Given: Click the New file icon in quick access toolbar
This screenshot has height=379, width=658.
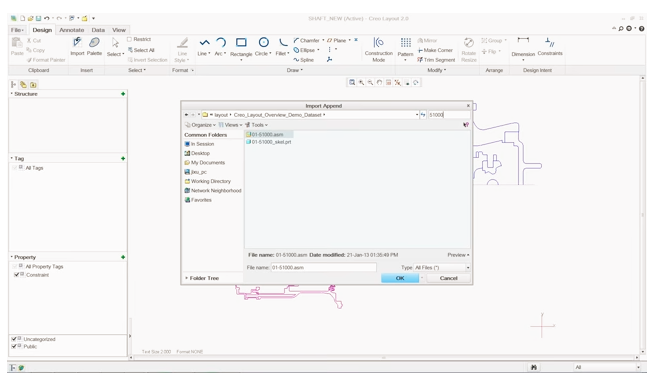Looking at the screenshot, I should [x=22, y=18].
